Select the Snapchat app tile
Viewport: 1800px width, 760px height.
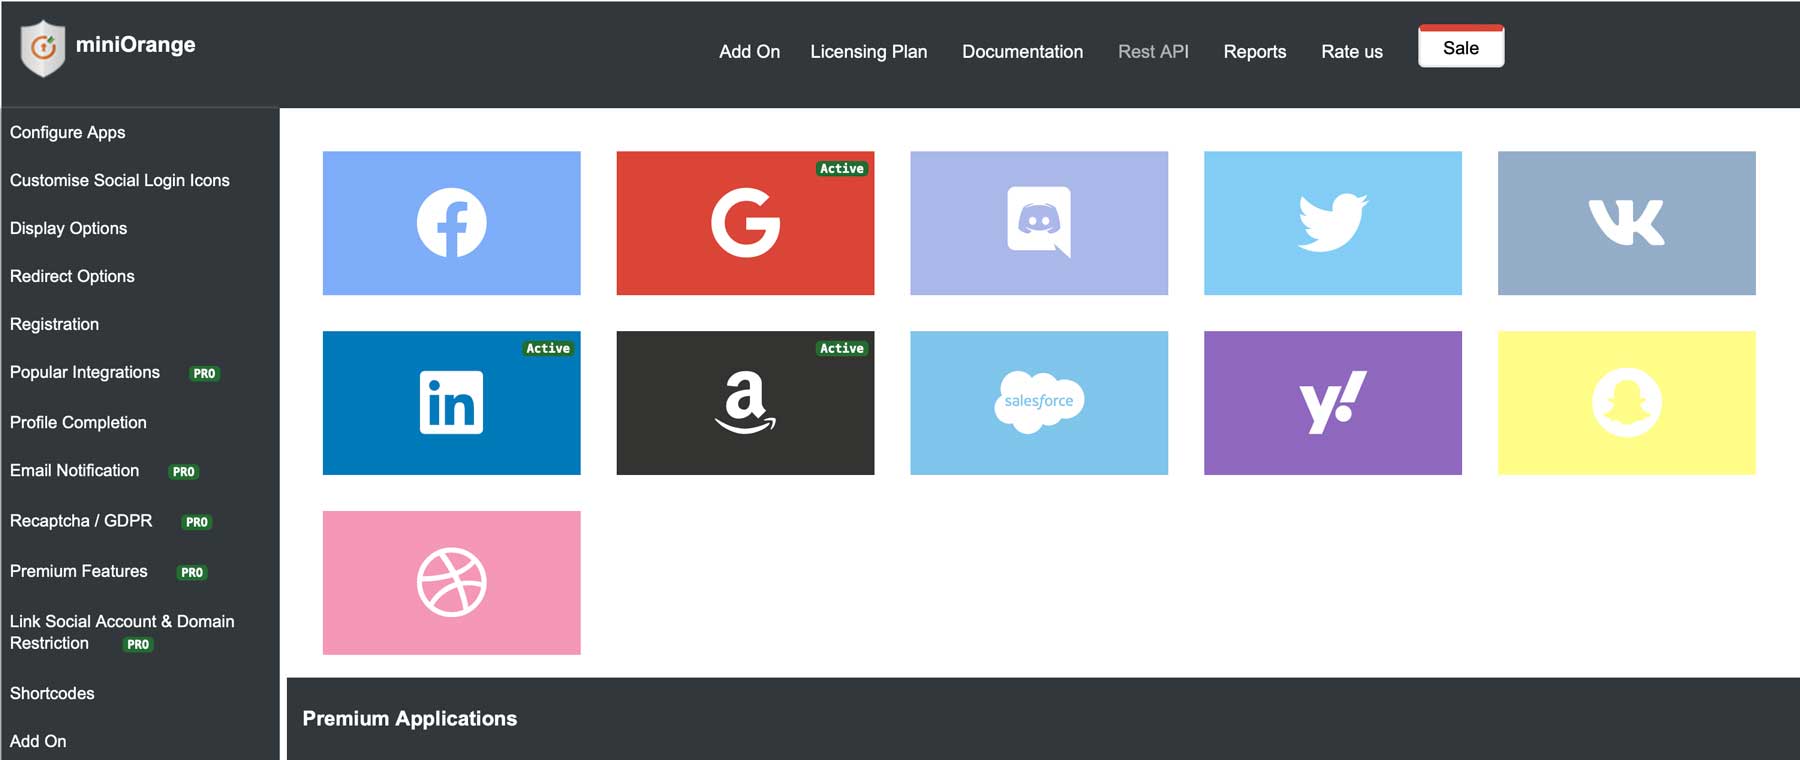pyautogui.click(x=1627, y=403)
